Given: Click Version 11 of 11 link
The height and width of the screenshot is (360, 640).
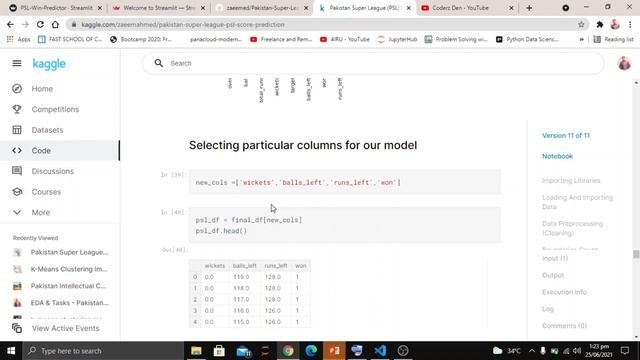Looking at the screenshot, I should coord(566,136).
